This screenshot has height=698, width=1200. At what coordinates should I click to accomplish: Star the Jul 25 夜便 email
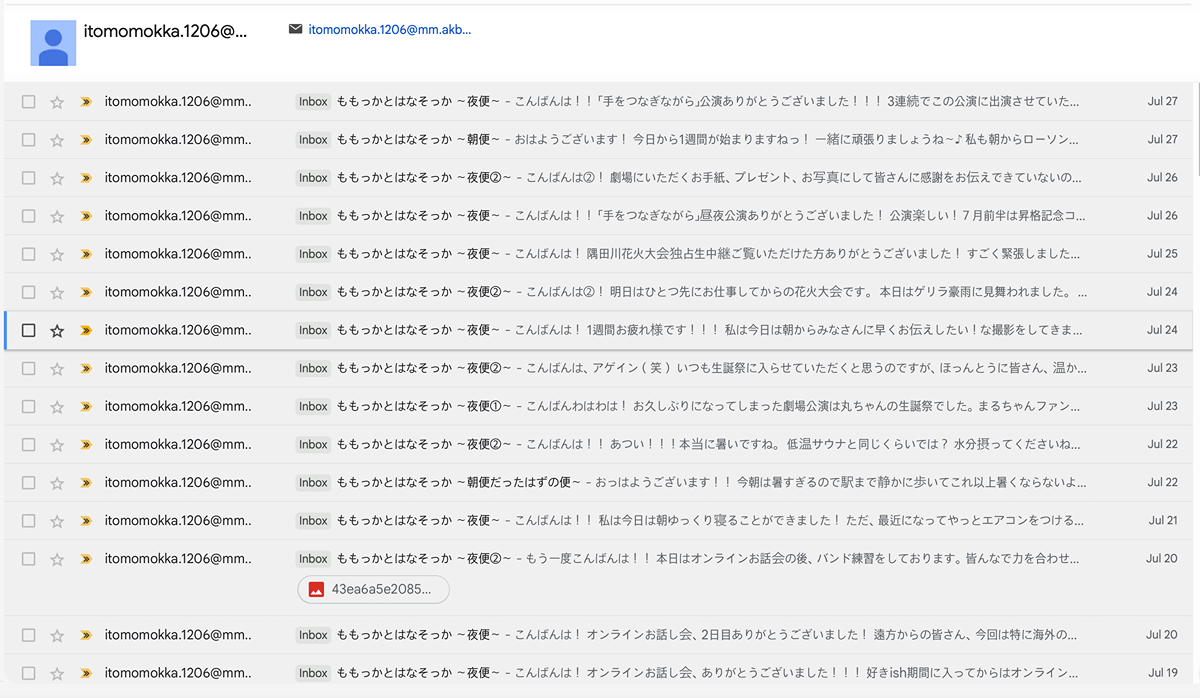[x=57, y=254]
